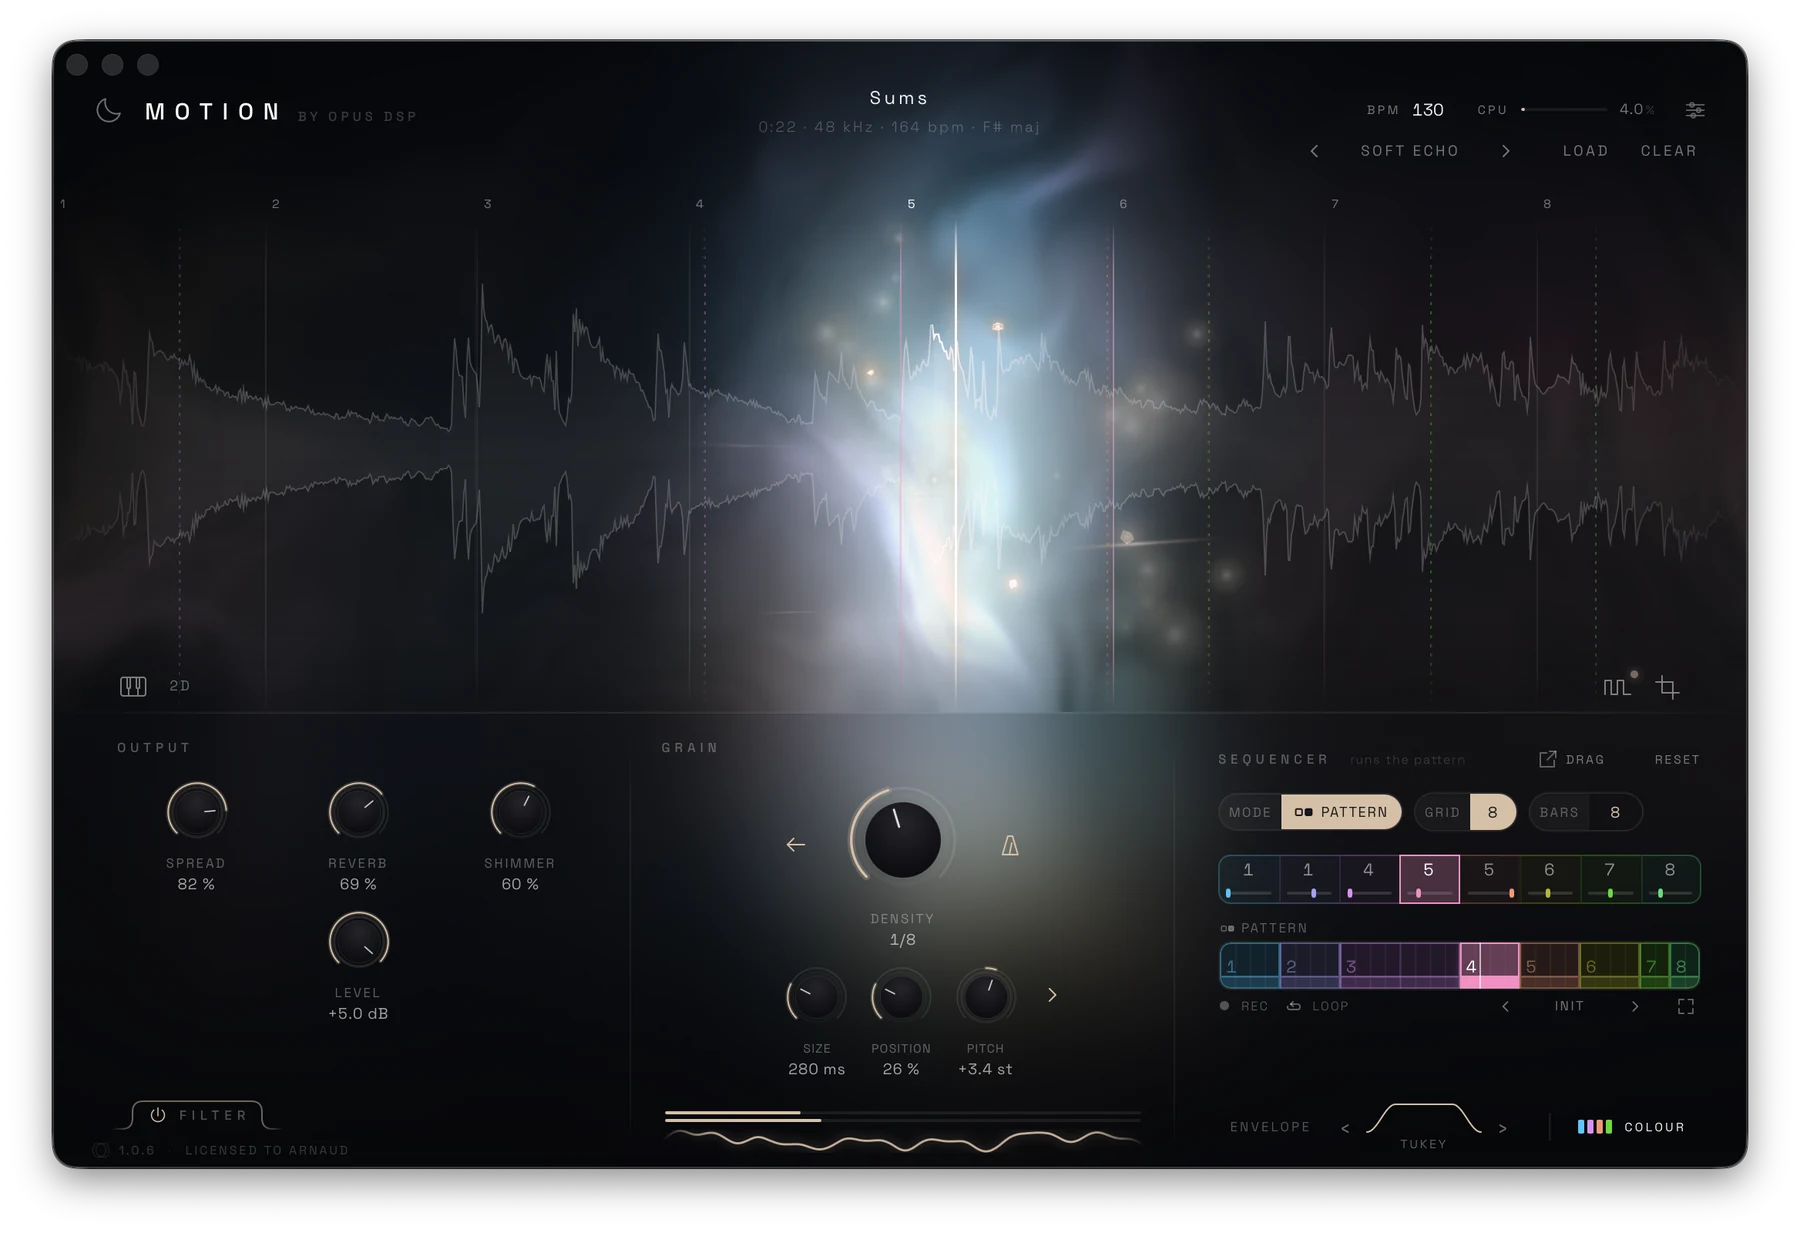
Task: Open the settings sliders icon
Action: (1695, 110)
